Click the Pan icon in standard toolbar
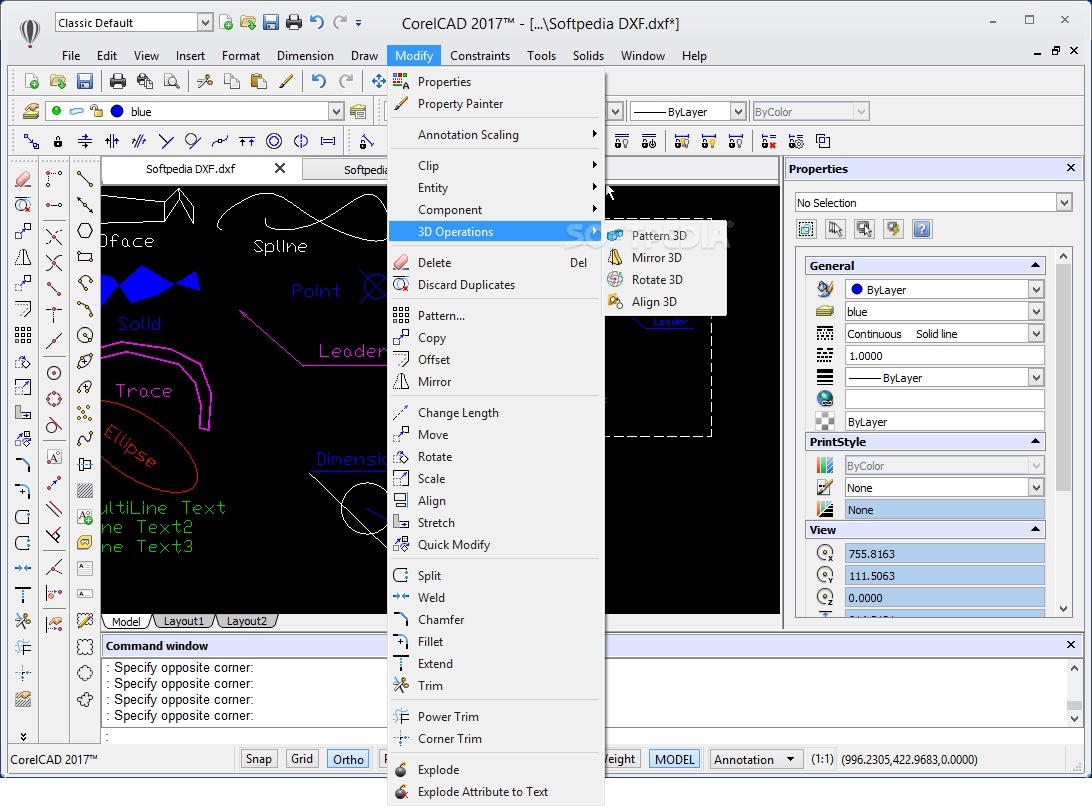Screen dimensions: 1092x806 click(x=378, y=82)
